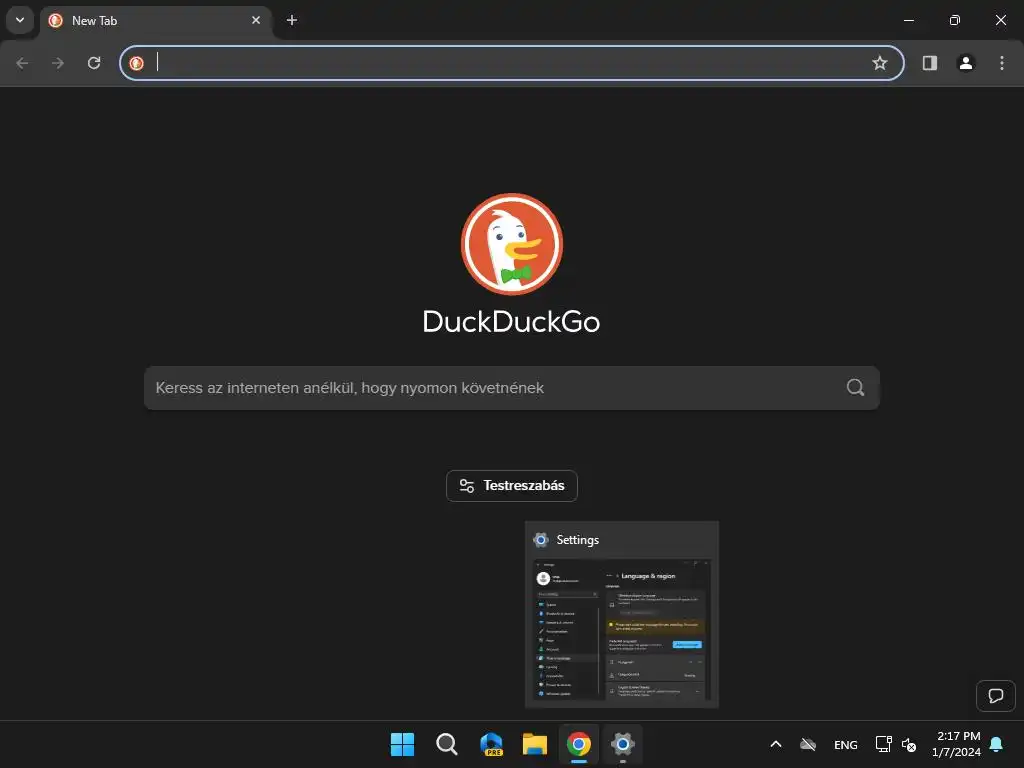The height and width of the screenshot is (768, 1024).
Task: Click the Settings title in taskbar preview
Action: coord(577,540)
